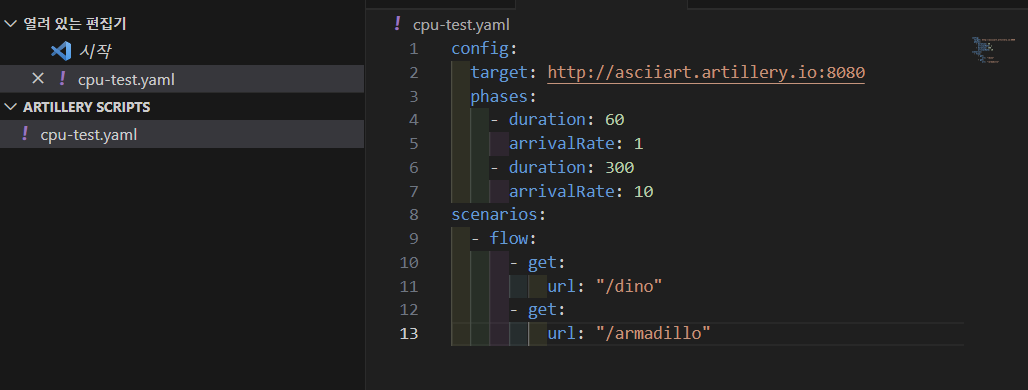
Task: Select cpu-test.yaml in open editors list
Action: (182, 79)
